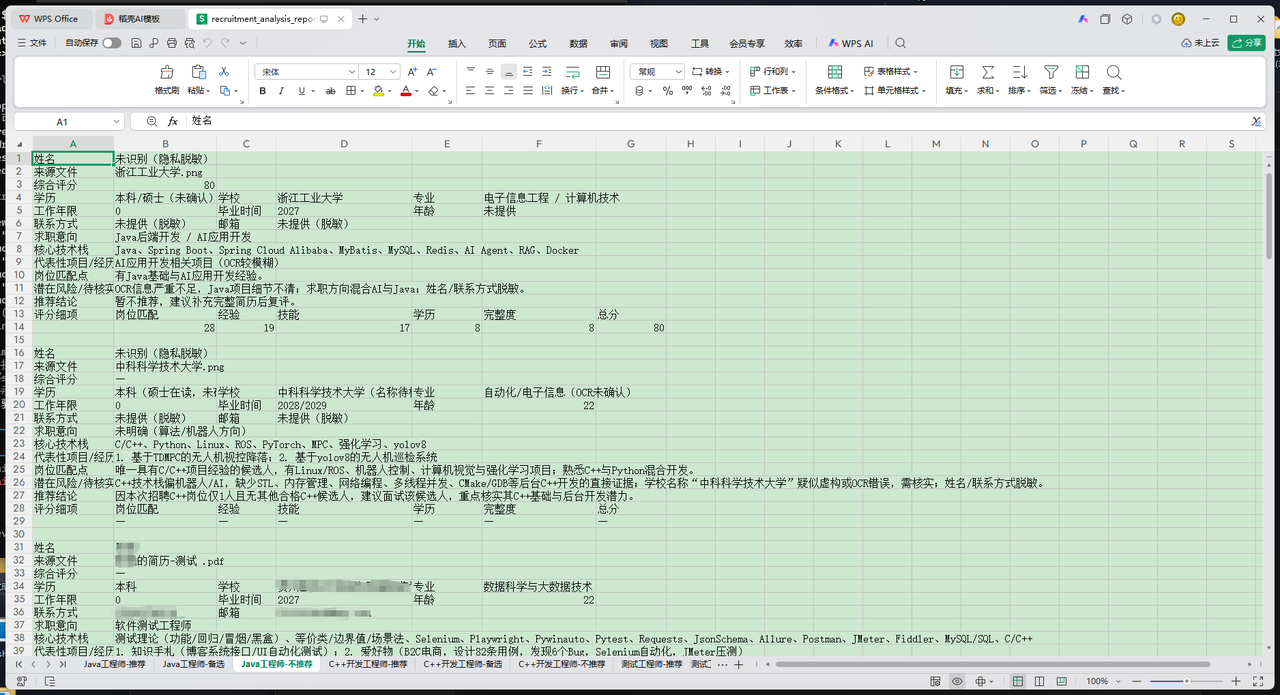Switch to sheet tab Java工程师-推荐
The width and height of the screenshot is (1280, 695).
(113, 664)
